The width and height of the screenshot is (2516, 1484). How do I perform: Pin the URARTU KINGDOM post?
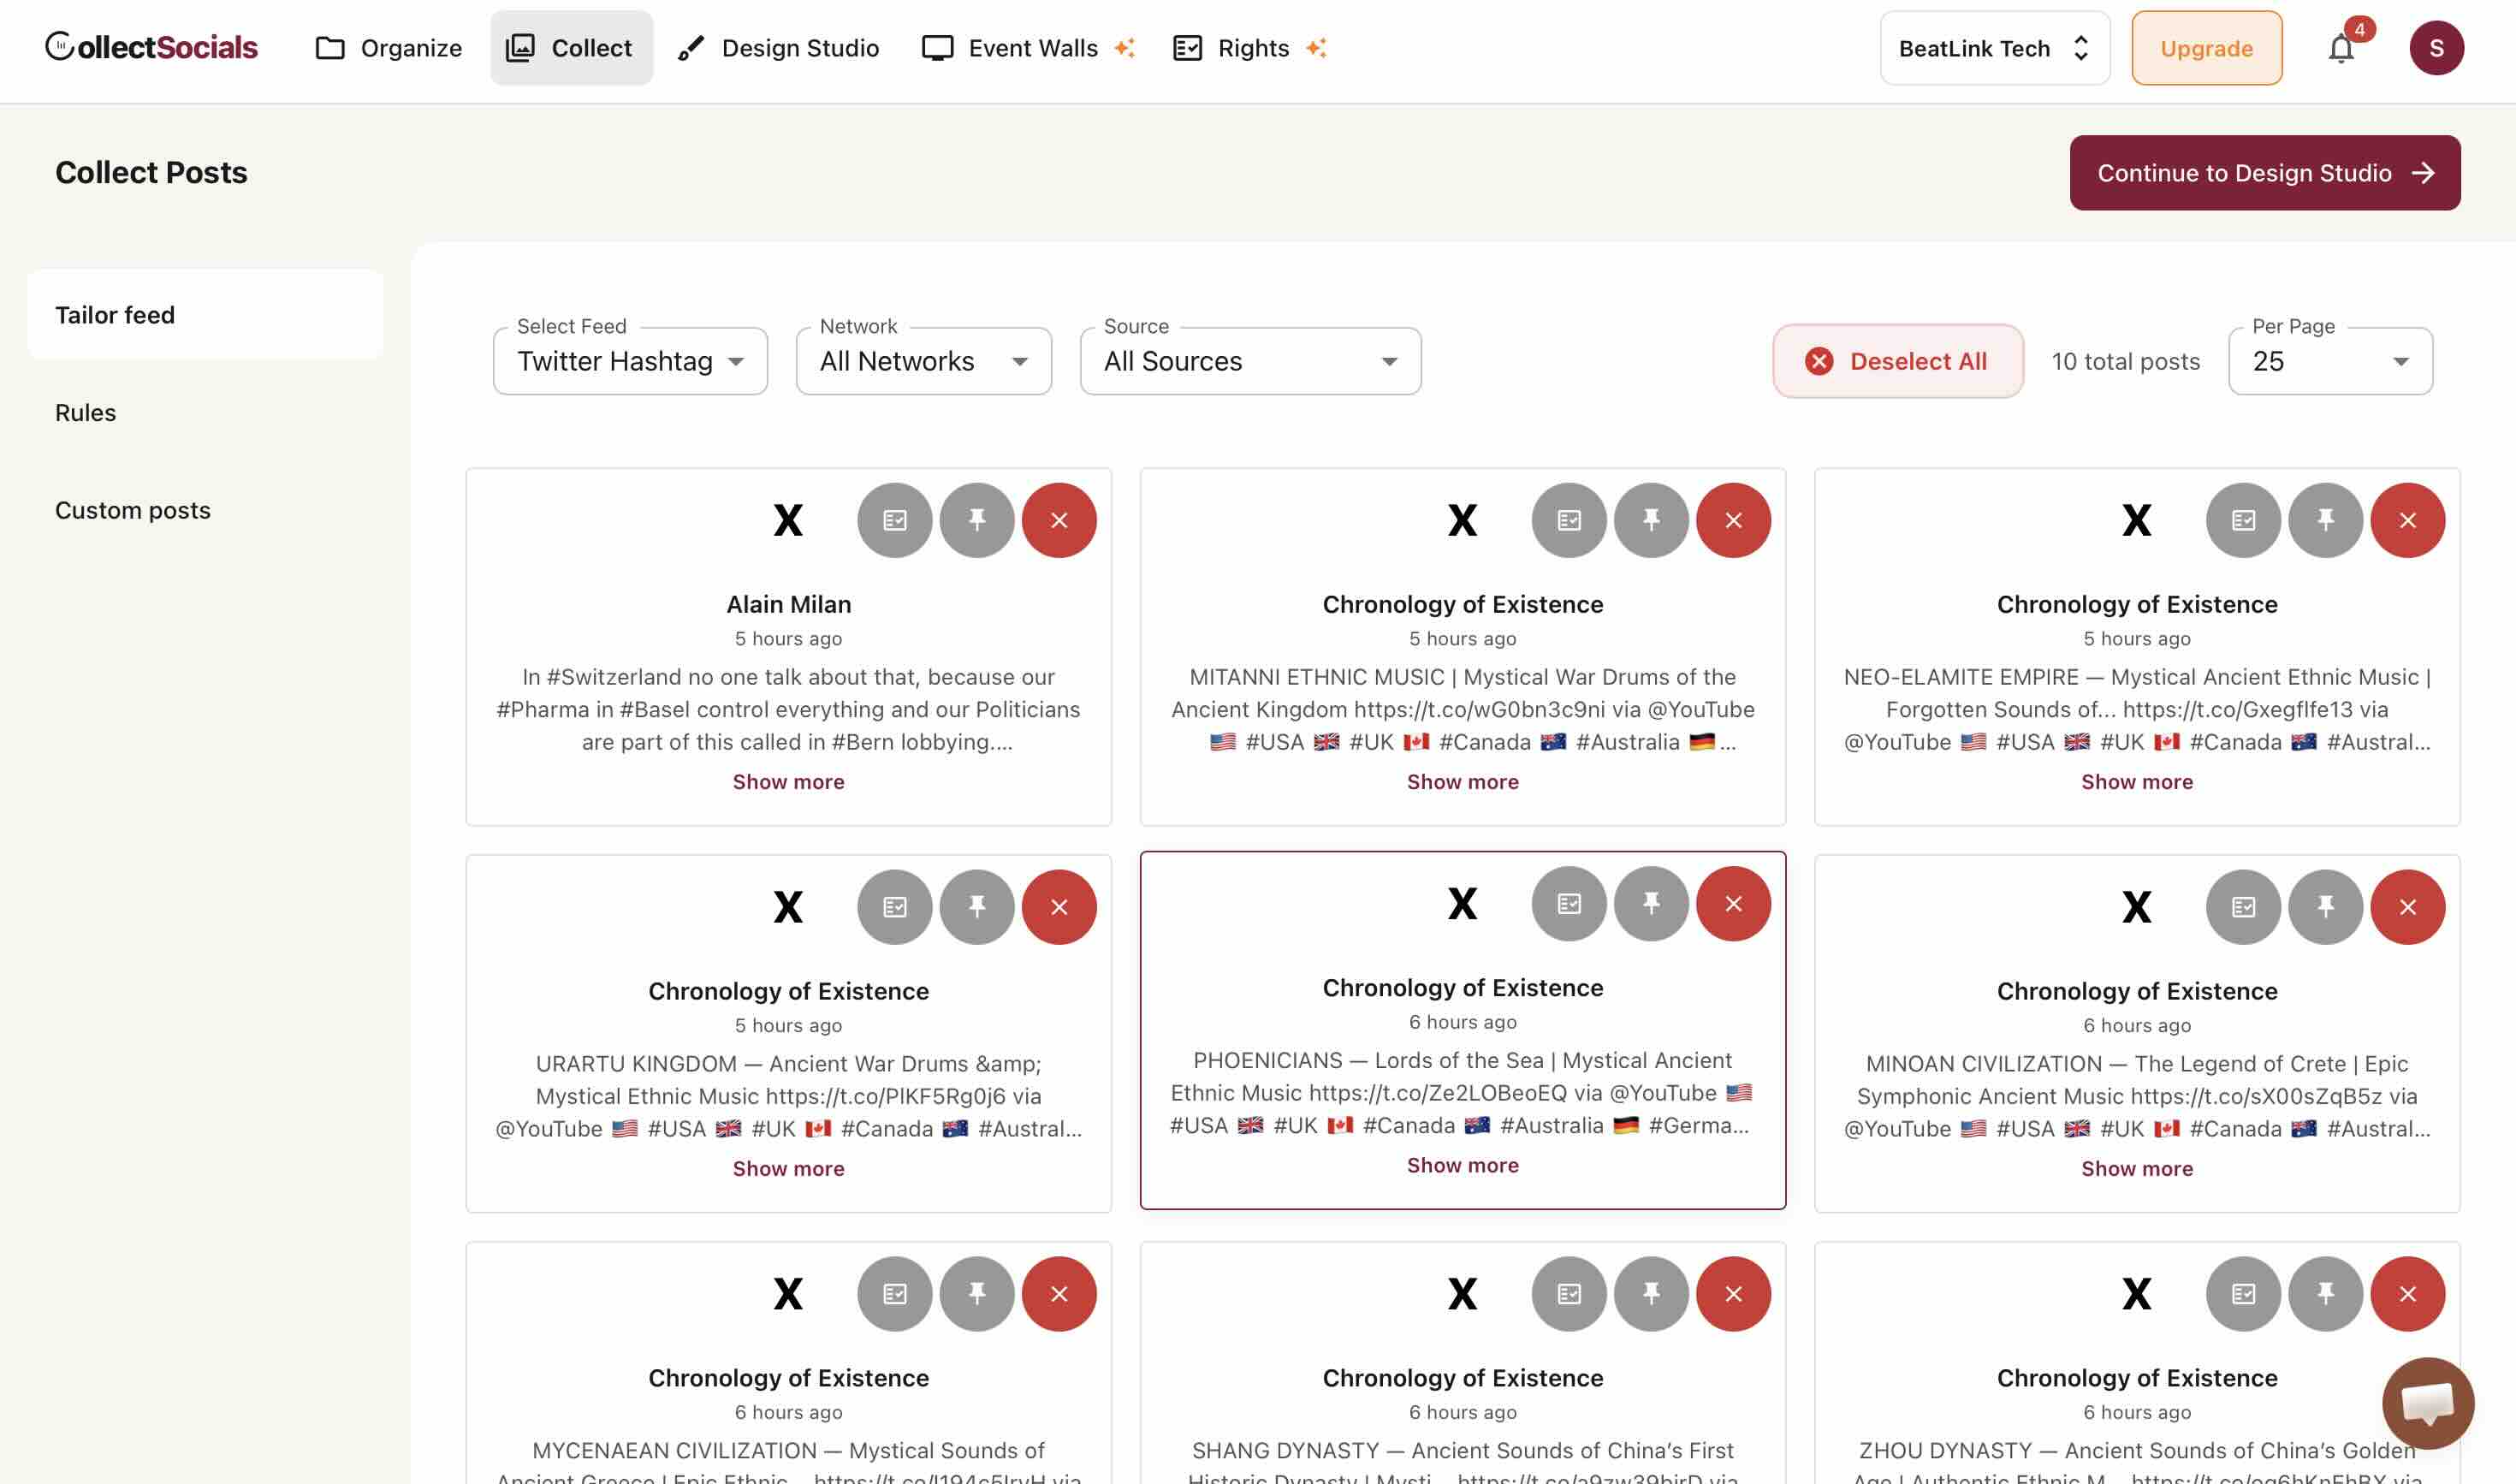(976, 907)
